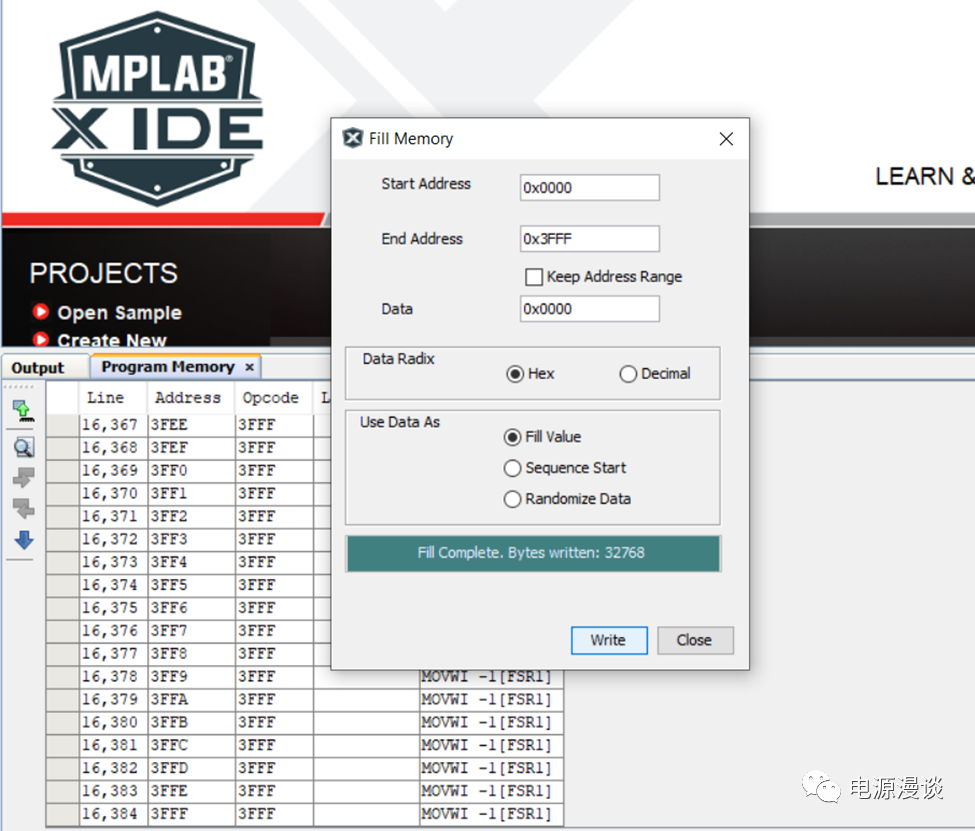Switch to the Output tab

click(x=38, y=368)
